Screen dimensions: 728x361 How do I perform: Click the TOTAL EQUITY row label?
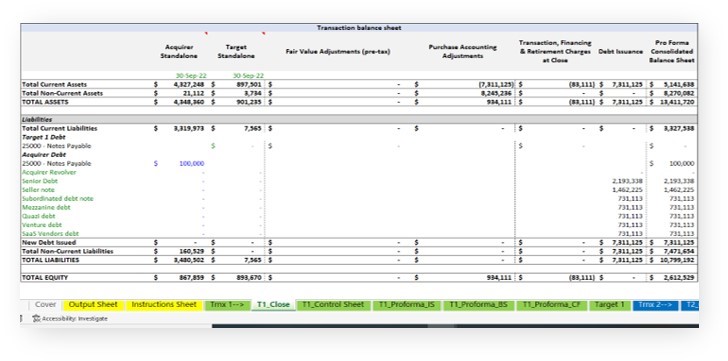point(45,277)
